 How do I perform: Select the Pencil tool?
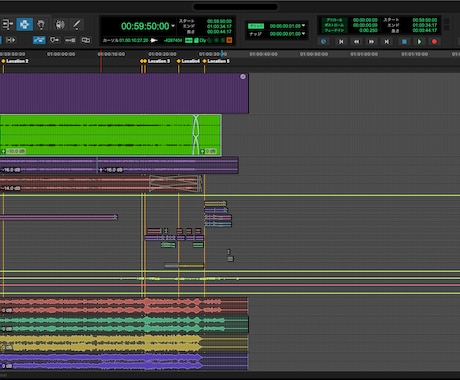(77, 24)
